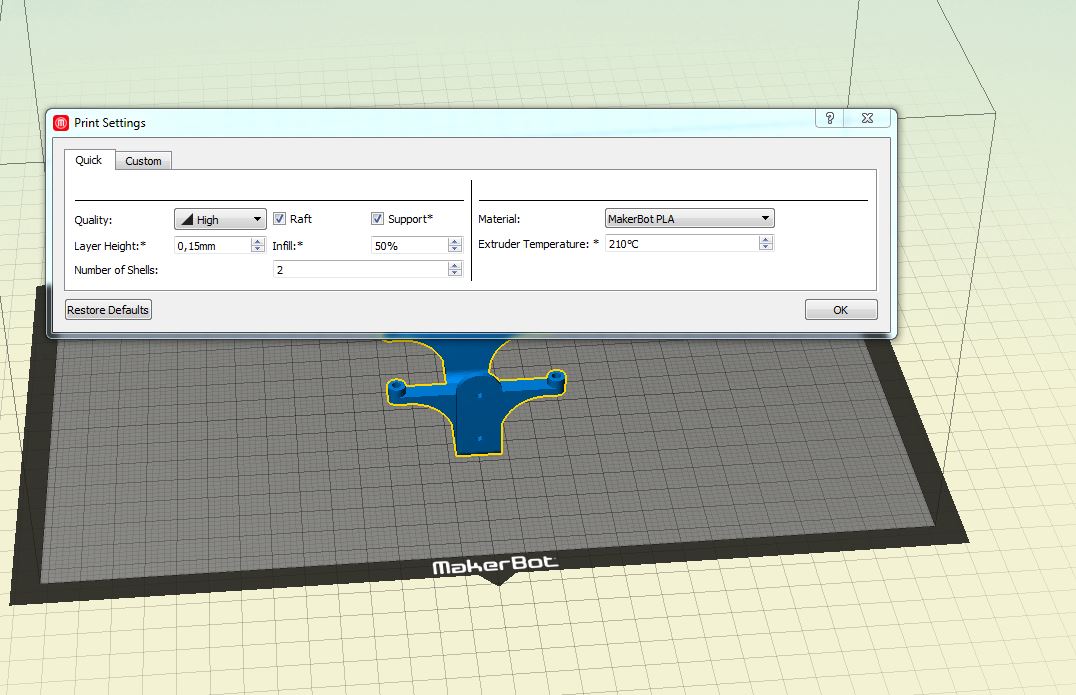Click the Number of Shells field
Image resolution: width=1076 pixels, height=695 pixels.
click(360, 270)
